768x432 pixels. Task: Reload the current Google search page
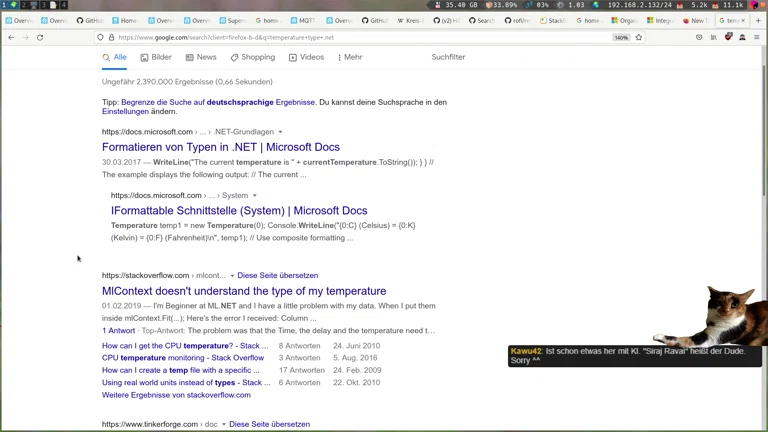[x=40, y=37]
